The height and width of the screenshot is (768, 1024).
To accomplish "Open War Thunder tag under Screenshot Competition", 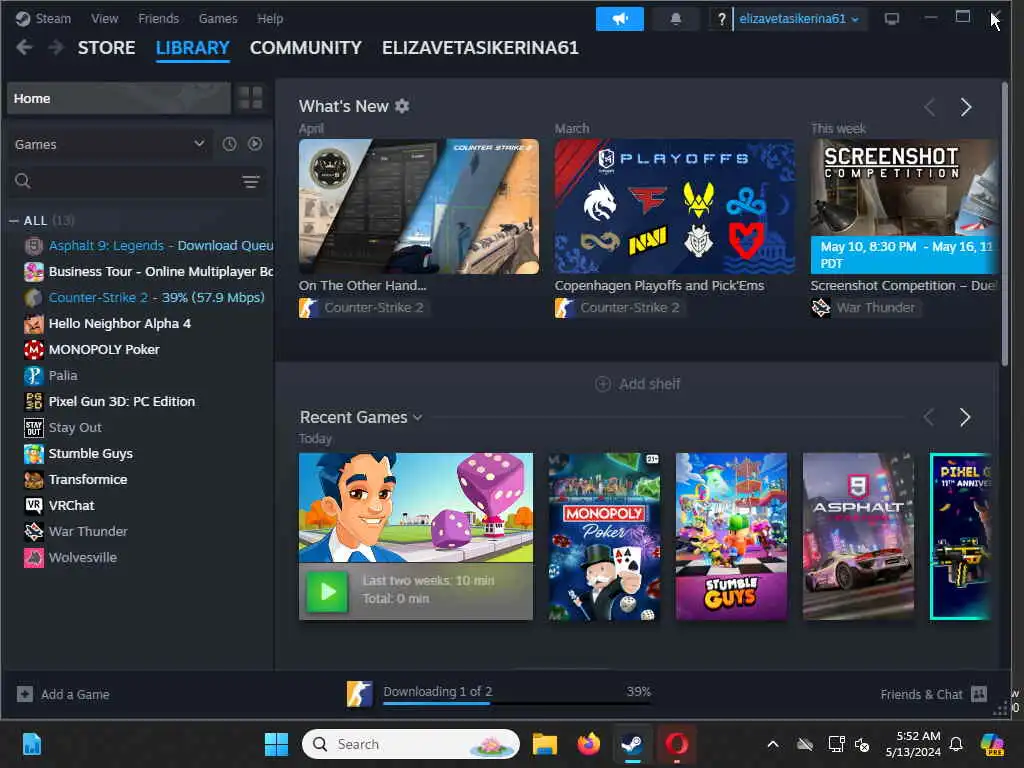I will click(865, 308).
